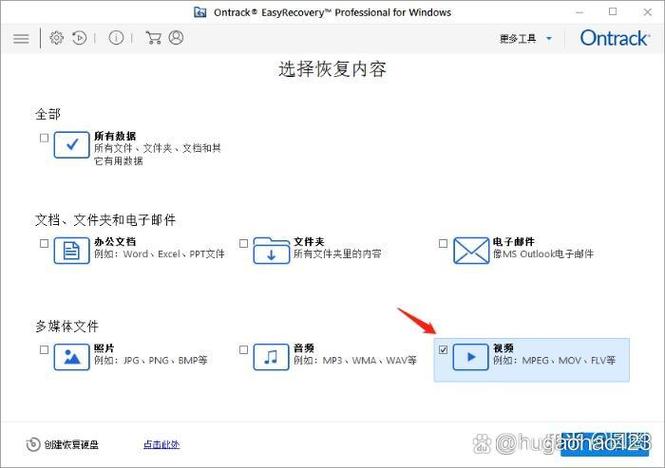Click the 文件夹 folder icon
Viewport: 665px width, 468px height.
point(271,250)
